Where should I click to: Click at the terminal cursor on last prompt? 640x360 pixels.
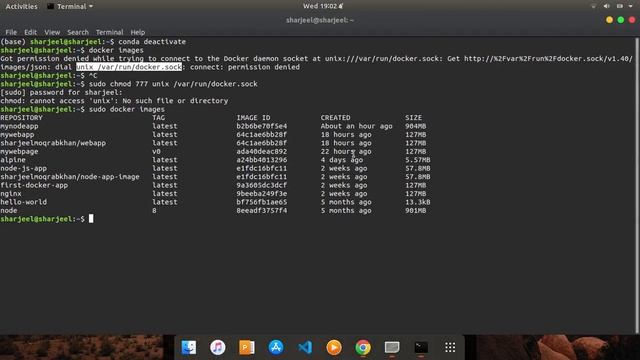click(x=91, y=219)
